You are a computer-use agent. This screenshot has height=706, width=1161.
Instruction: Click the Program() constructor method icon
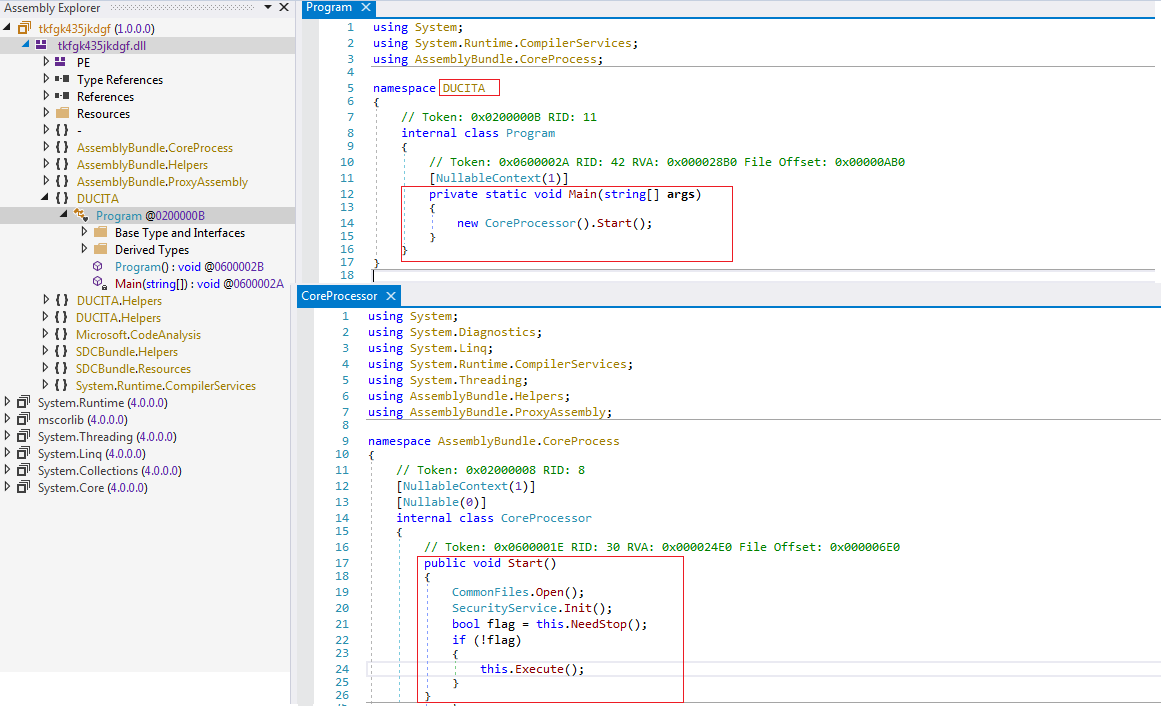coord(98,266)
